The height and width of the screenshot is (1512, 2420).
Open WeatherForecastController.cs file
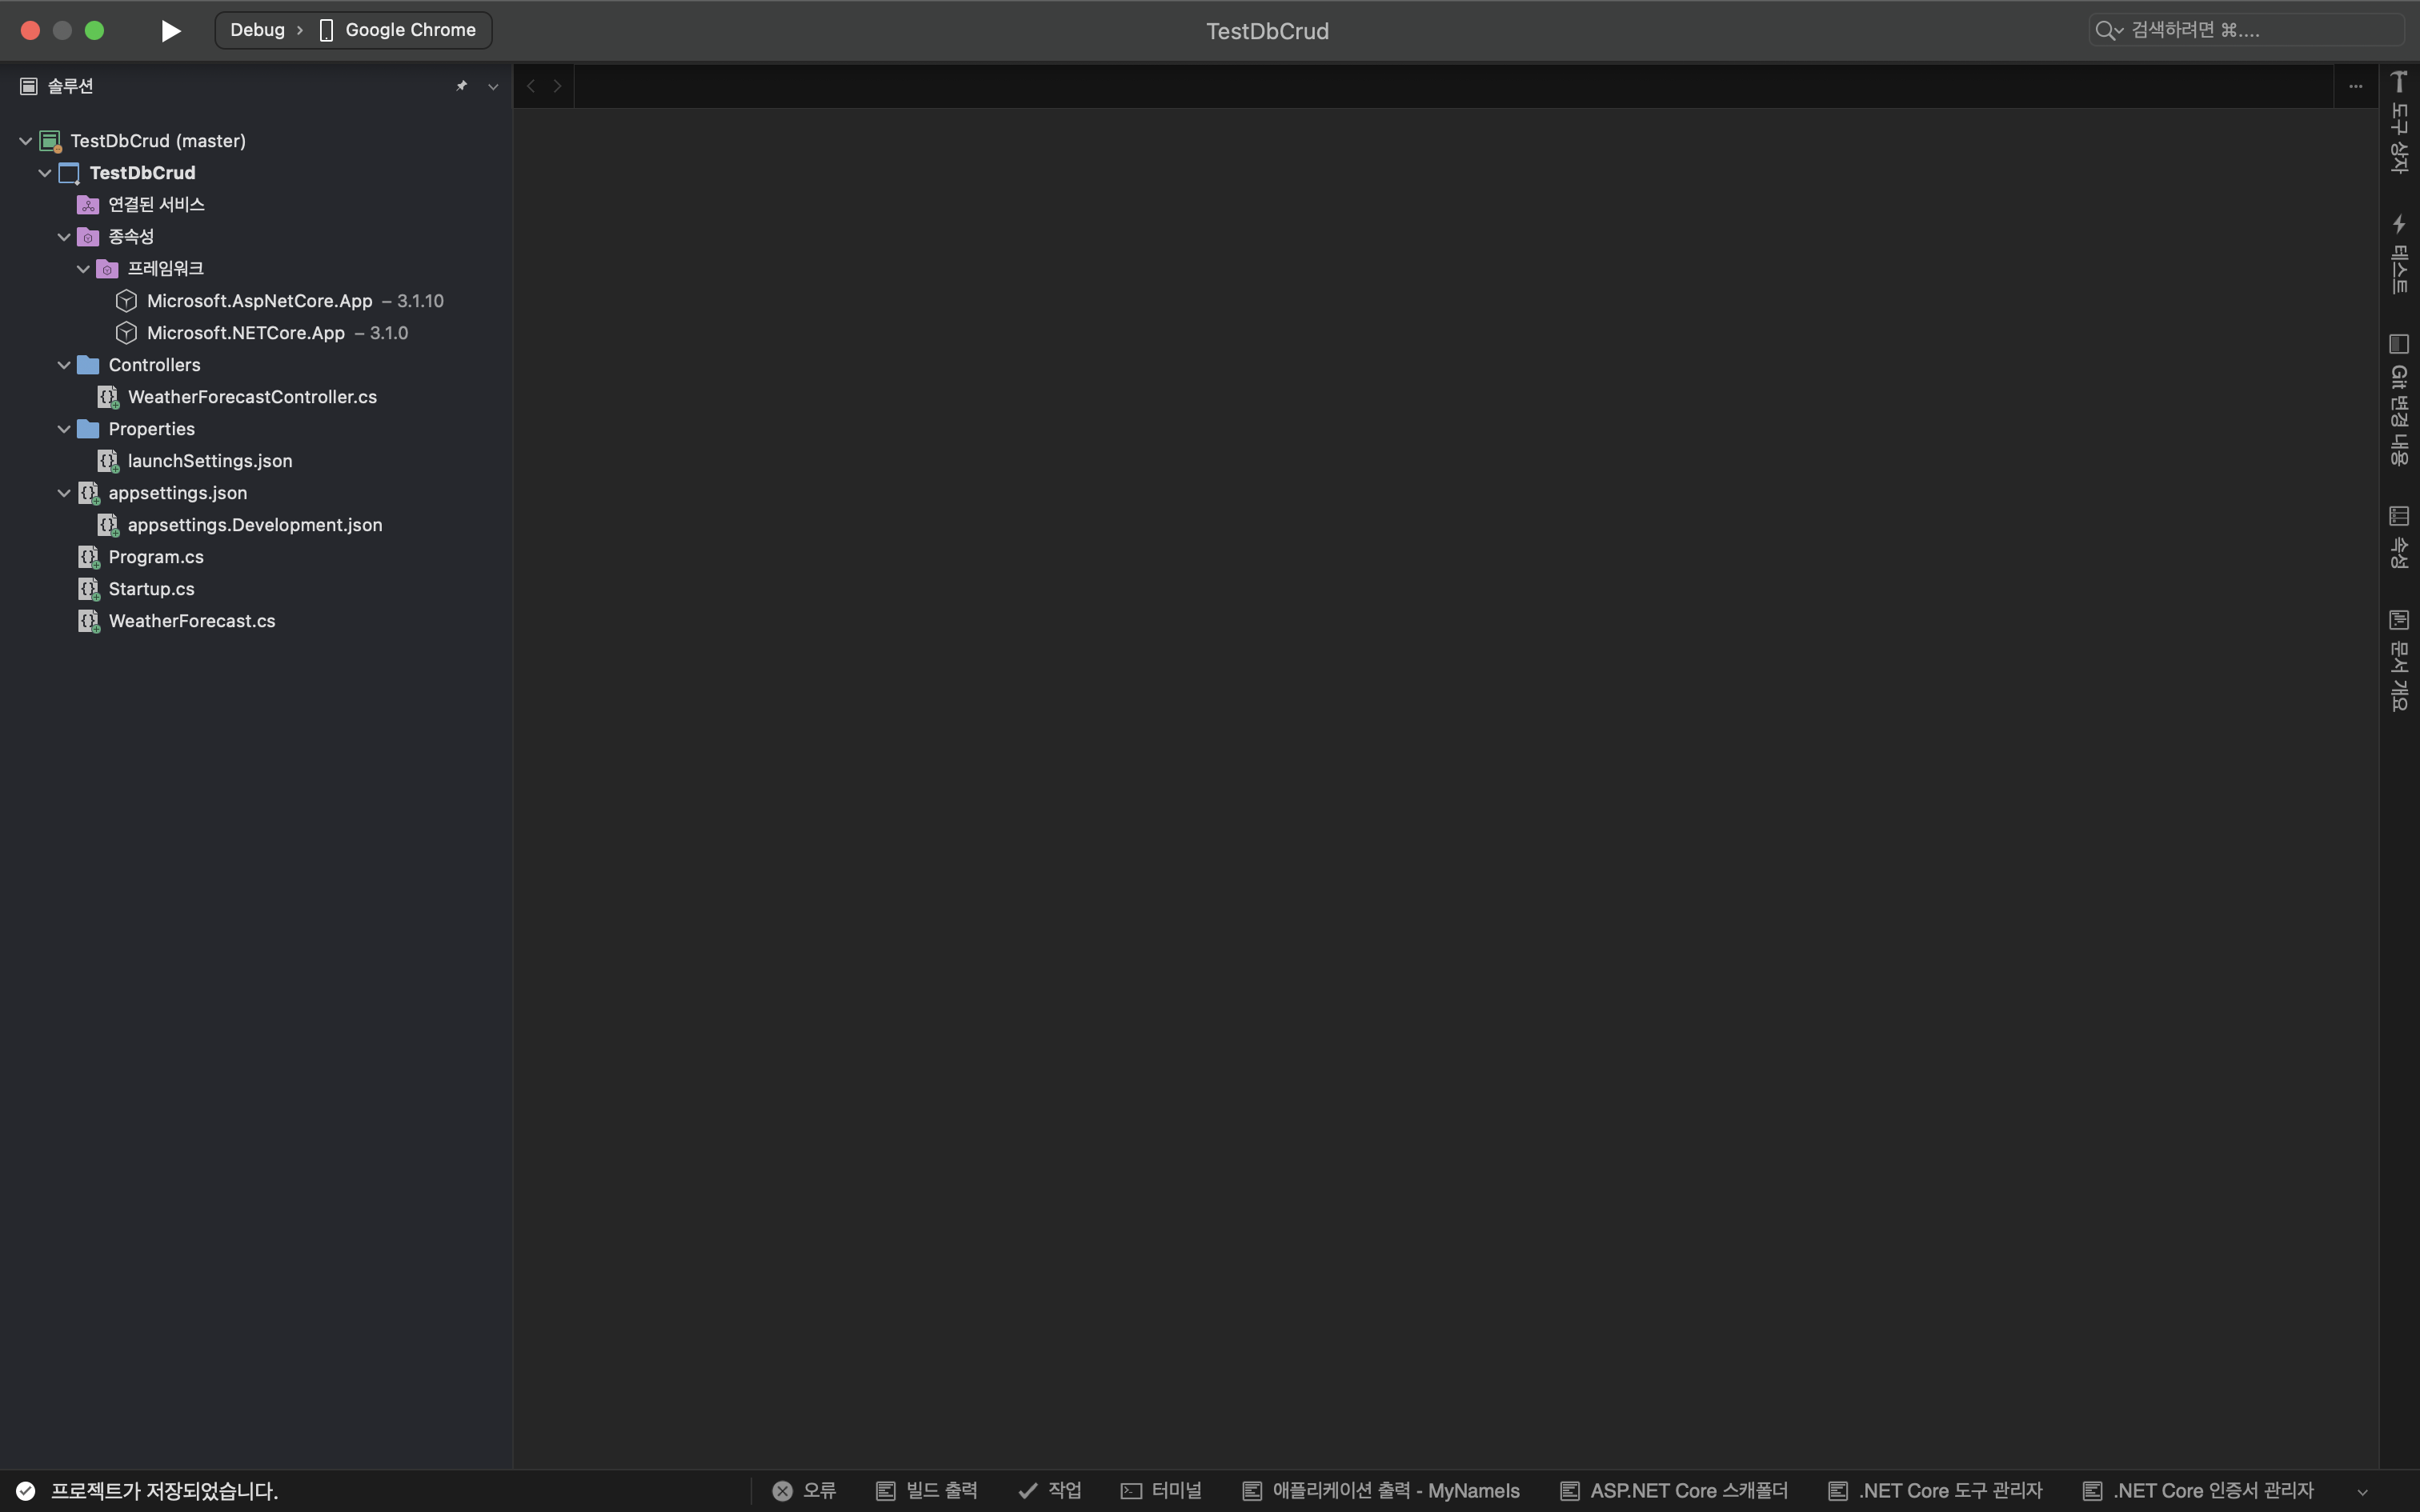tap(252, 397)
